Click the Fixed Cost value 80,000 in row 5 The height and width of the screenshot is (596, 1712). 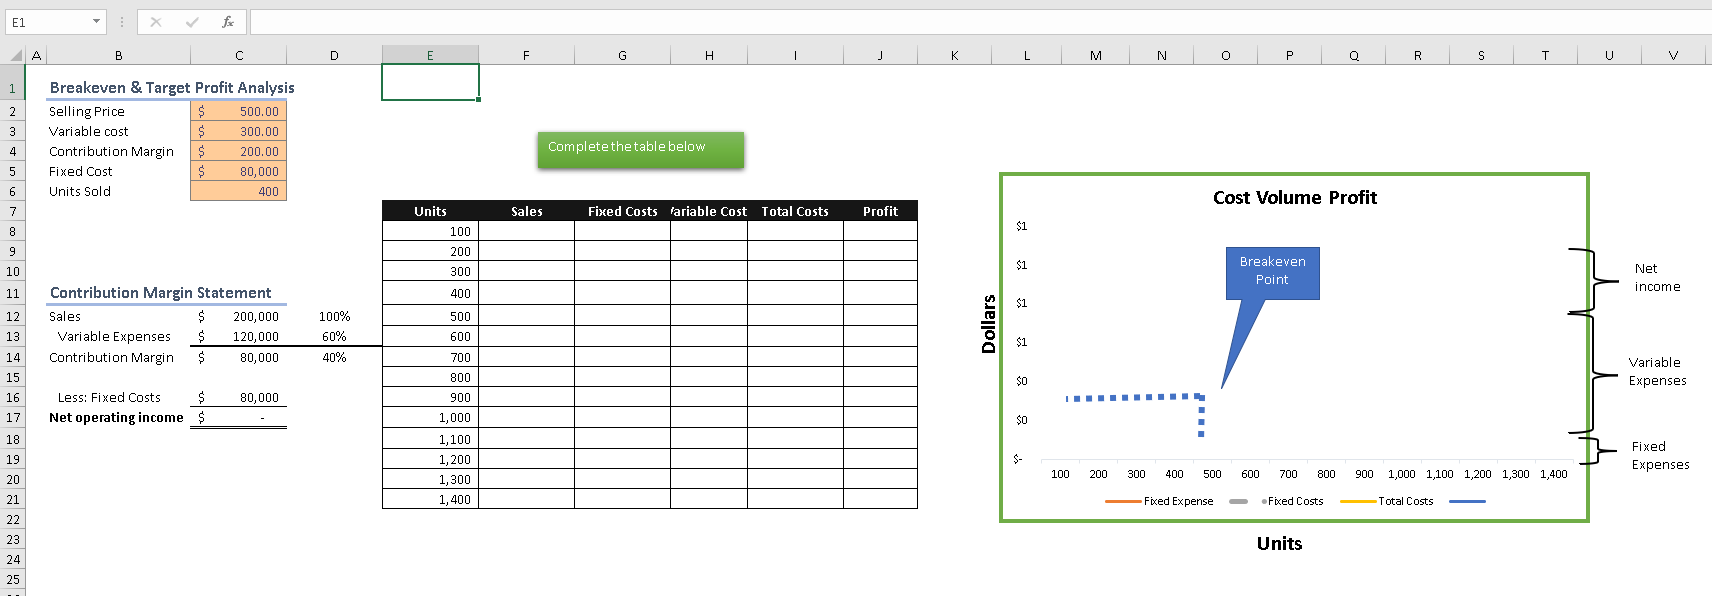[238, 171]
